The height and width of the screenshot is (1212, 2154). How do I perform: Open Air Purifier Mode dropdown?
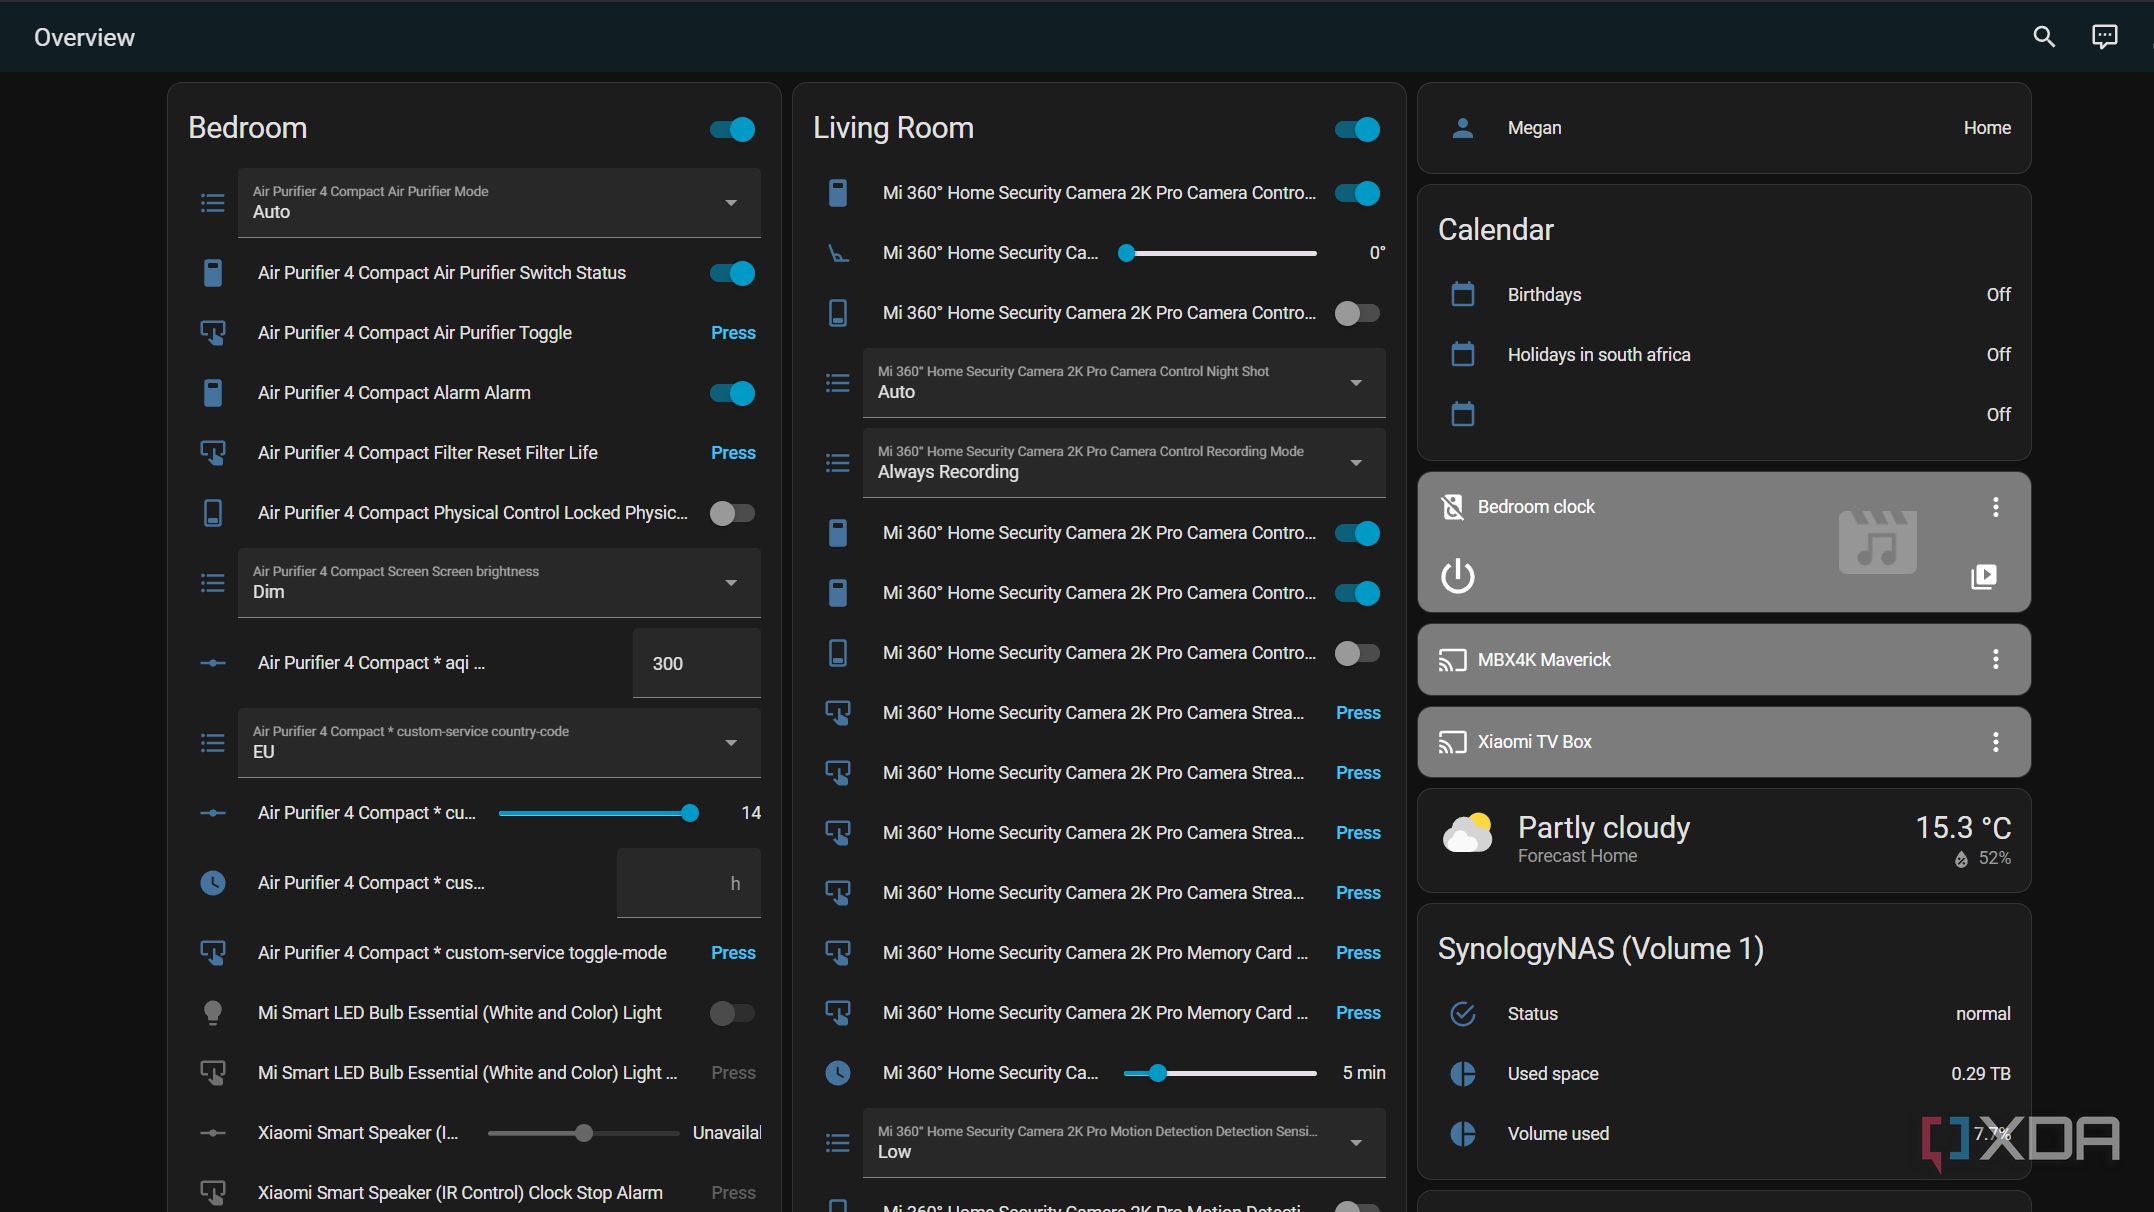(499, 203)
